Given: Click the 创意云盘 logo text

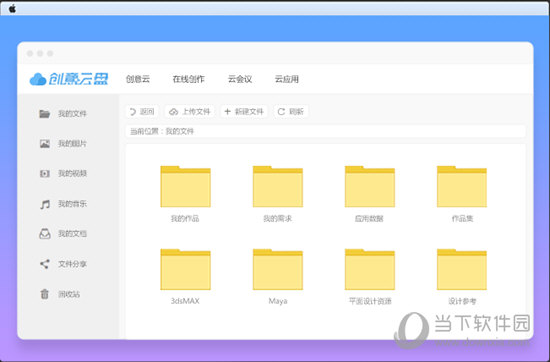Looking at the screenshot, I should pos(78,79).
